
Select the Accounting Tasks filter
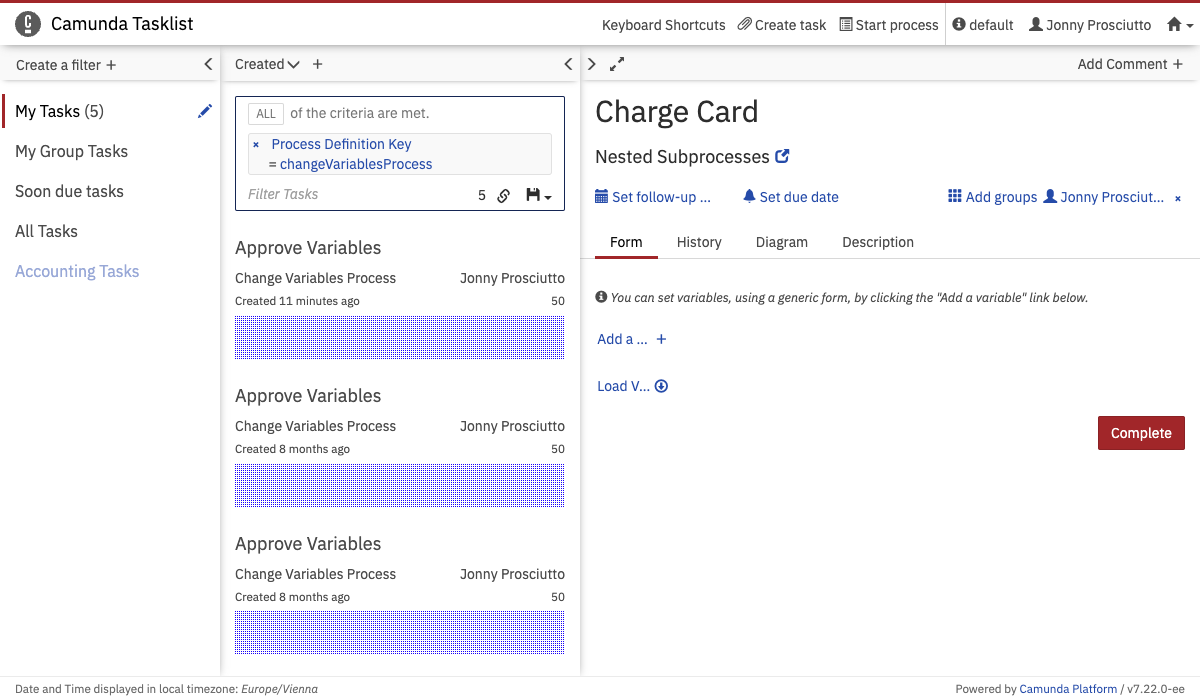pyautogui.click(x=77, y=271)
